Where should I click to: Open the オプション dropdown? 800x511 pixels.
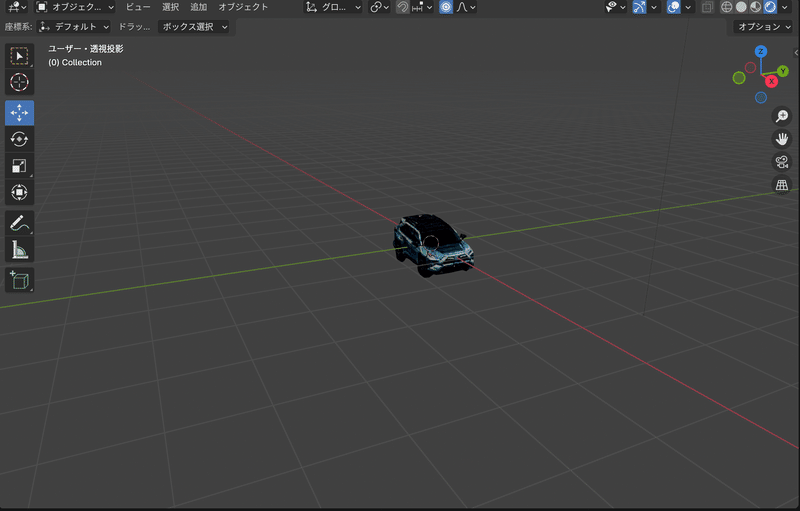coord(763,27)
